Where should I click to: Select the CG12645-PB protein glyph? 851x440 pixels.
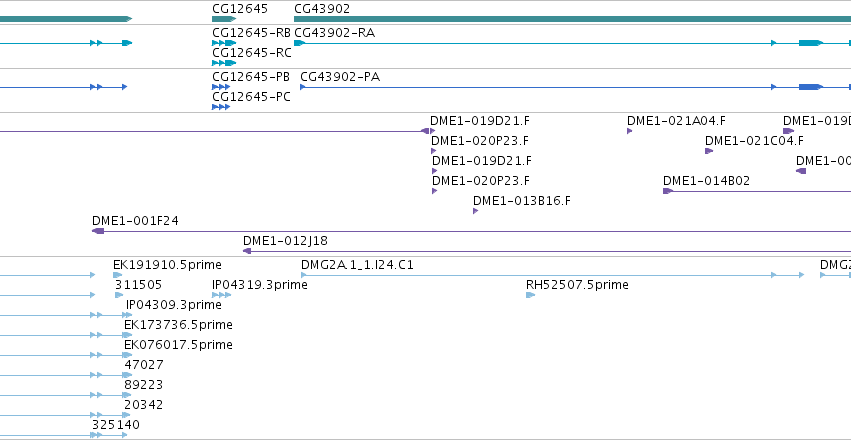[221, 87]
